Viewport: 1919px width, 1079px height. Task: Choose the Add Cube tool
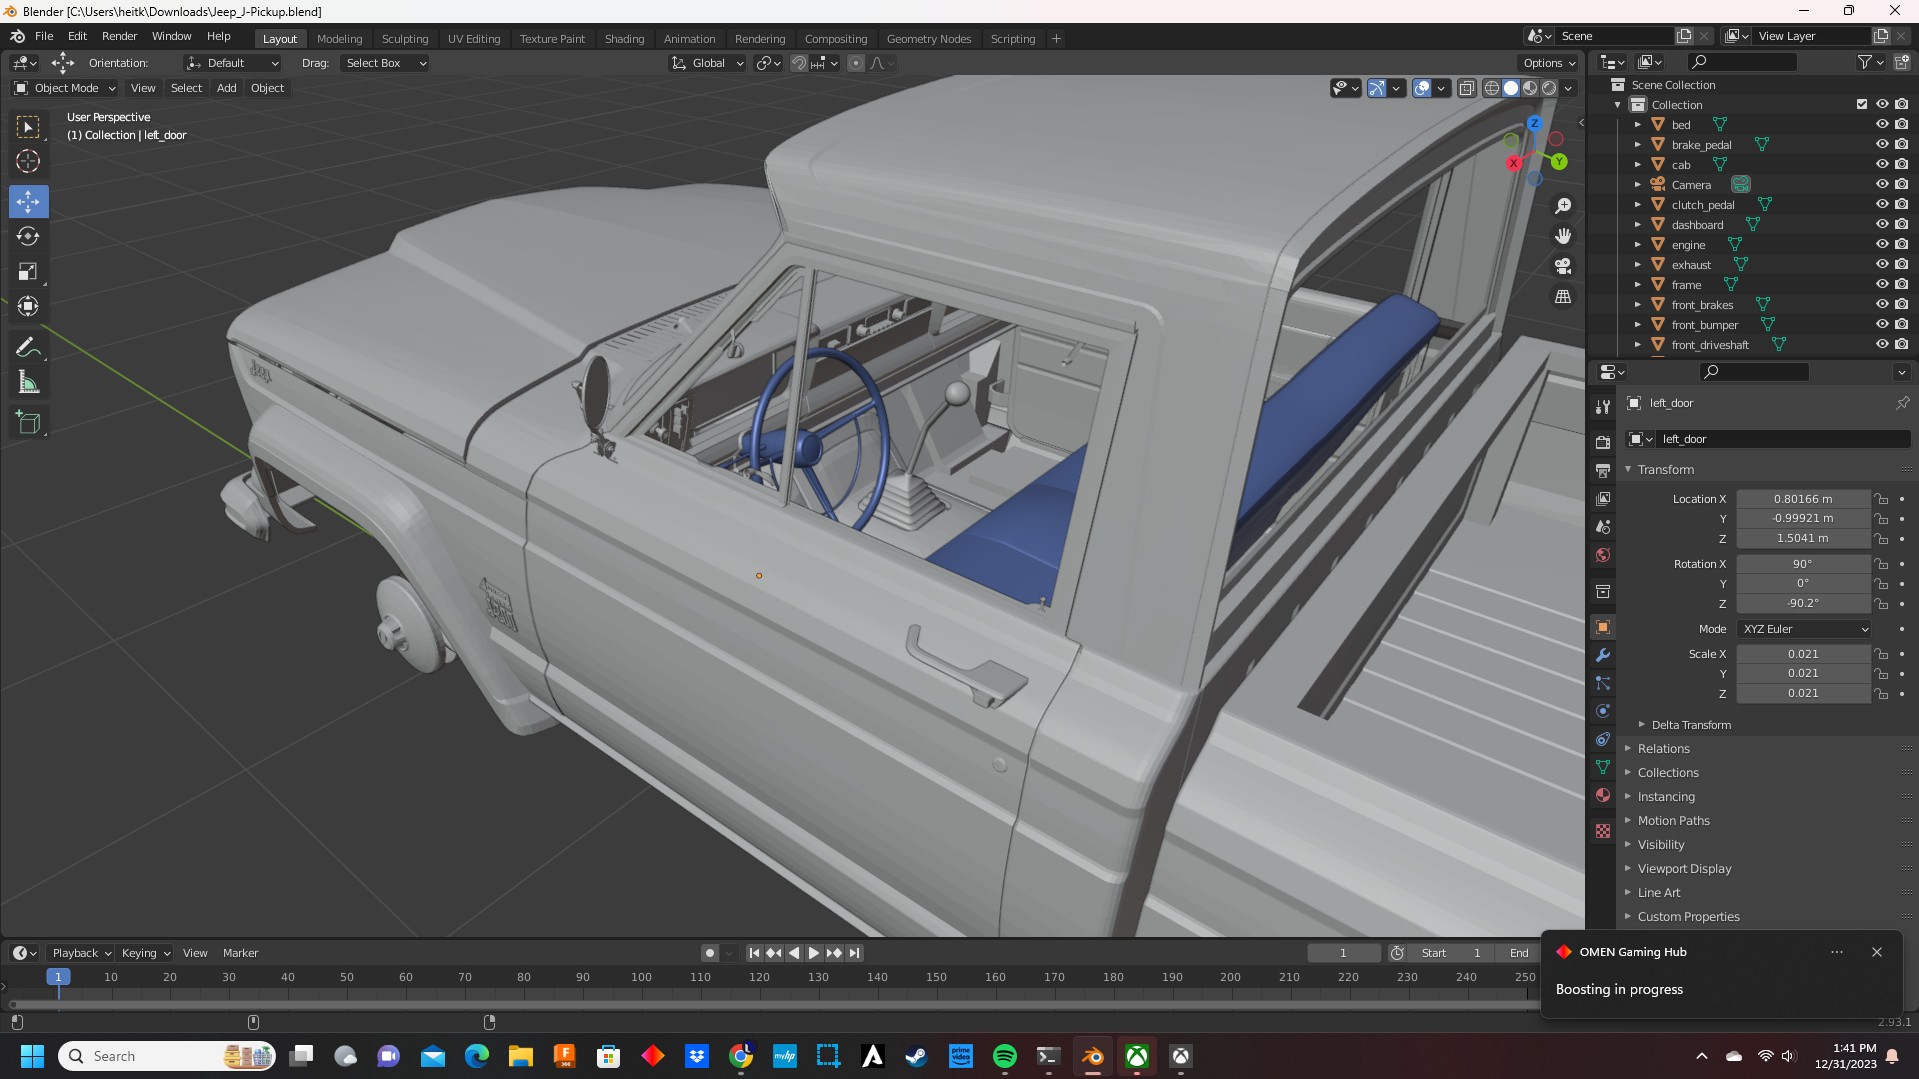pyautogui.click(x=28, y=423)
